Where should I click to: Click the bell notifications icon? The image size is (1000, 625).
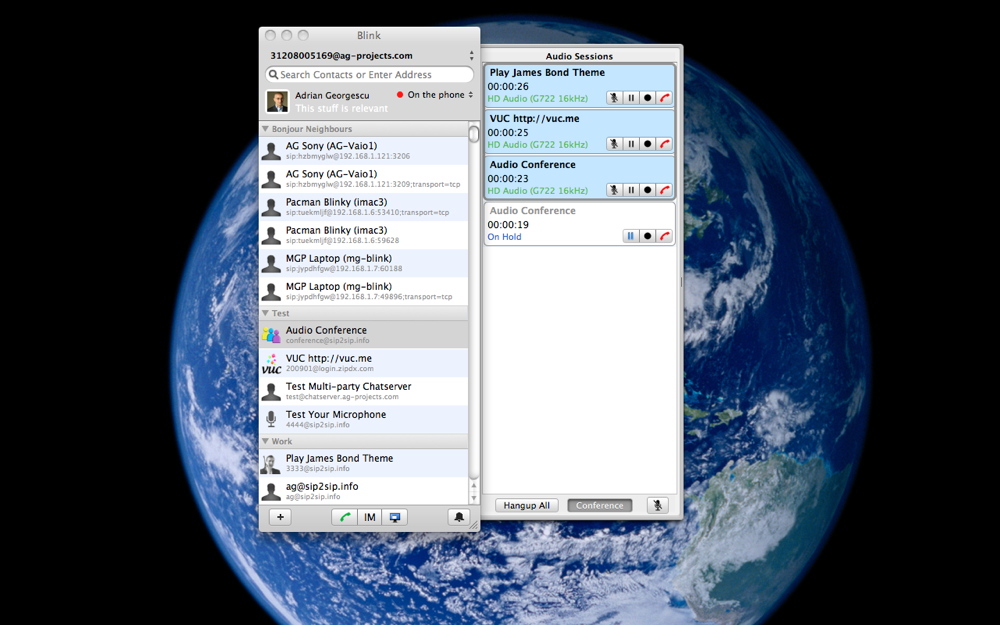[x=459, y=517]
